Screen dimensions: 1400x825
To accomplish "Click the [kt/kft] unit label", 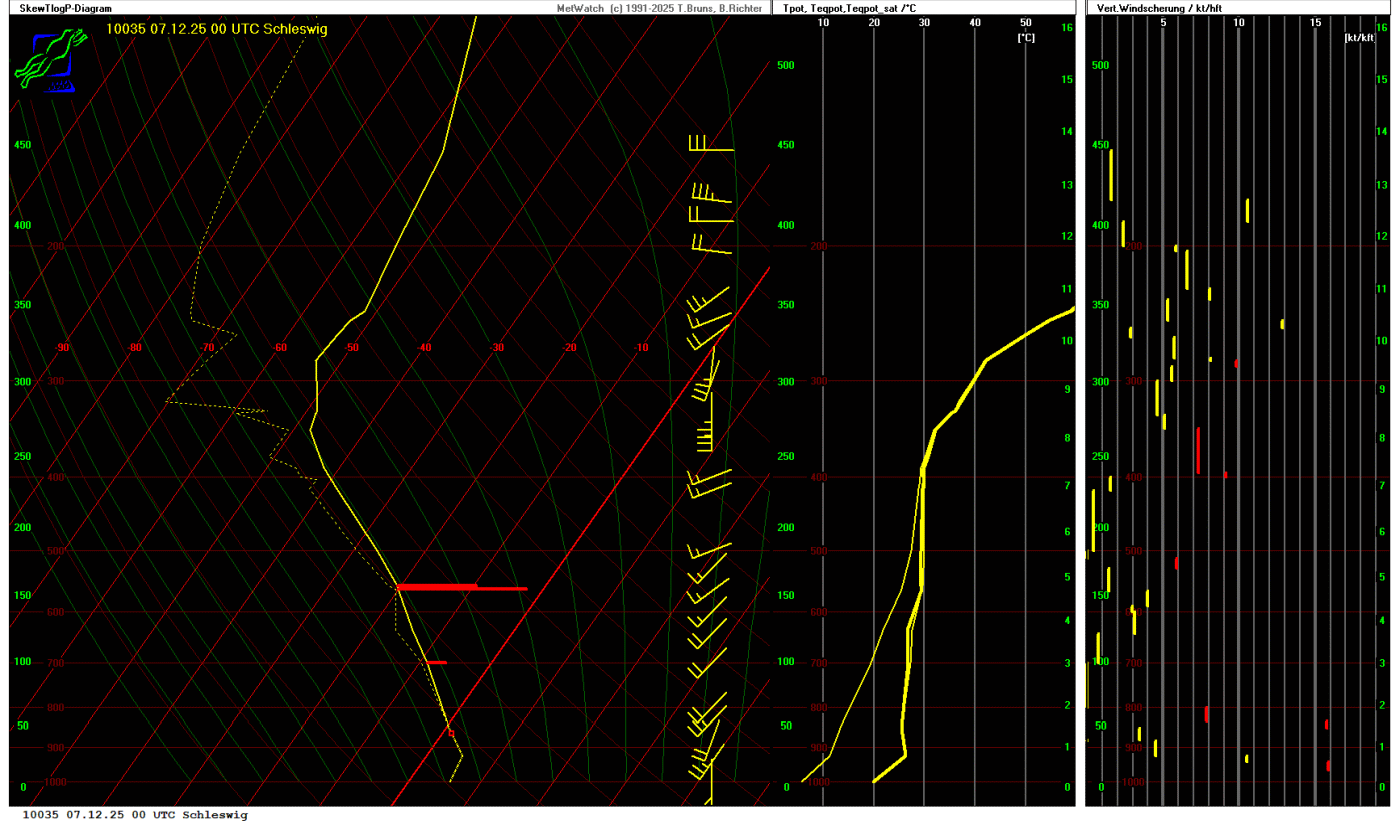I will [1359, 38].
